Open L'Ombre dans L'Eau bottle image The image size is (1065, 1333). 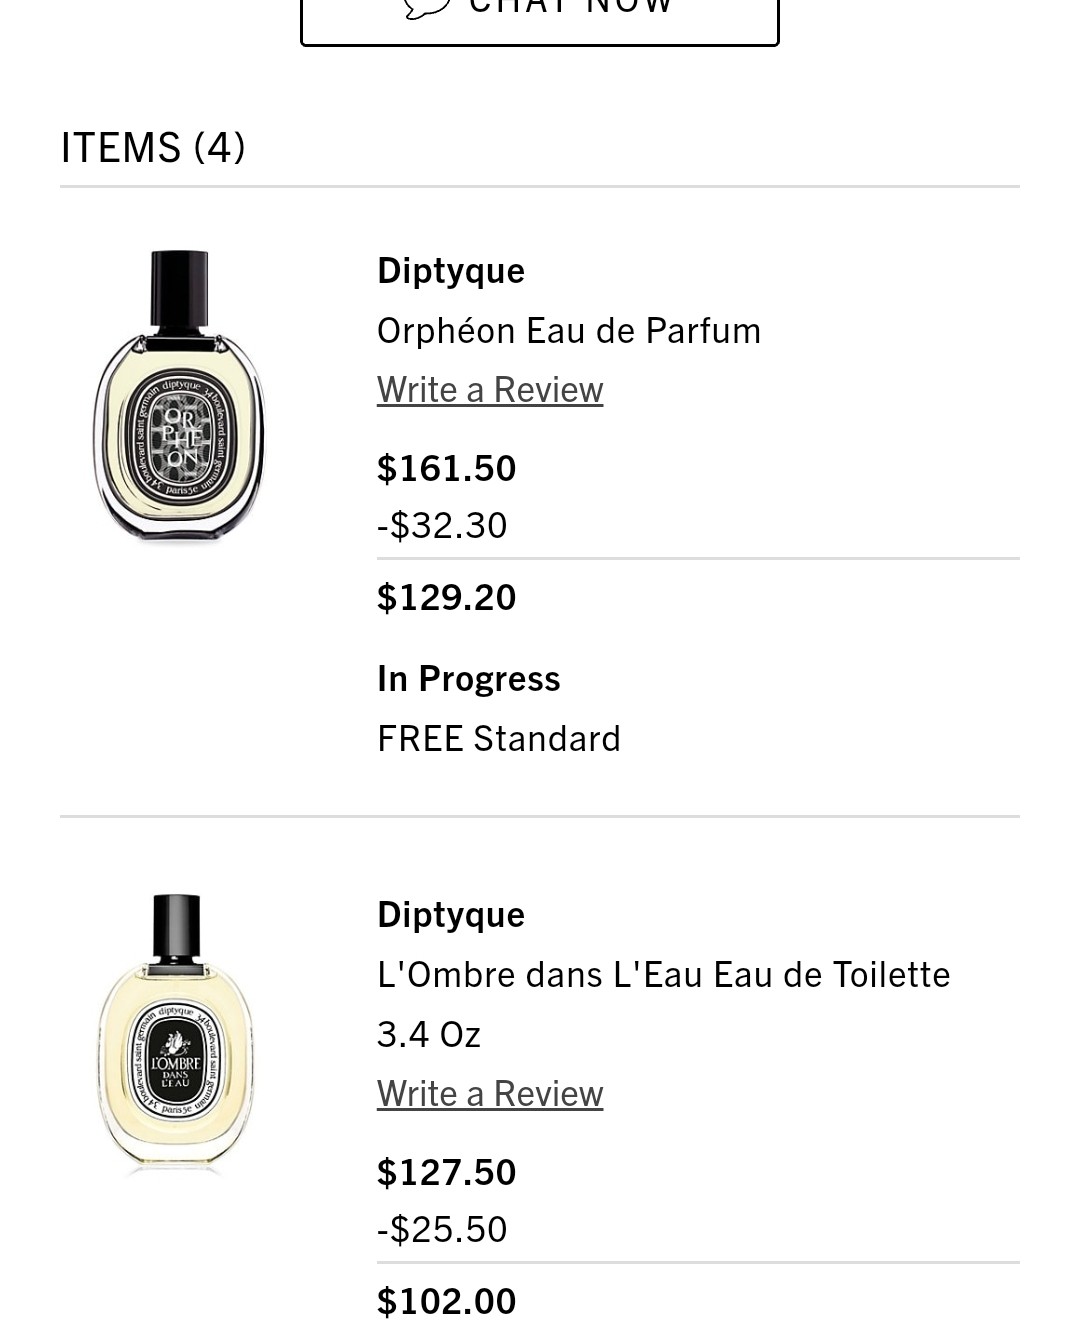[x=176, y=1031]
